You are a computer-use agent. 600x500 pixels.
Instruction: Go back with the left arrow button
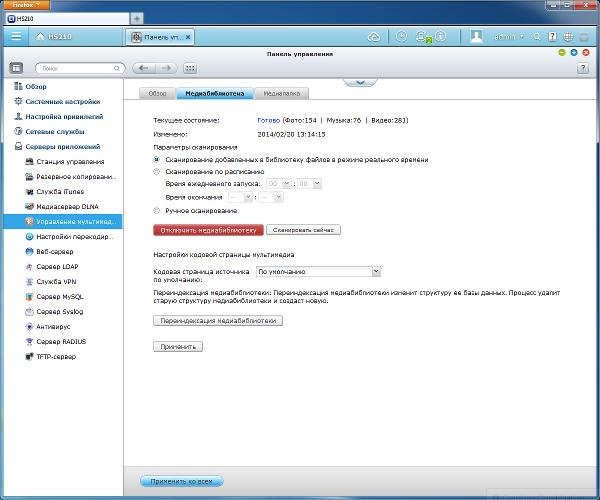click(144, 68)
